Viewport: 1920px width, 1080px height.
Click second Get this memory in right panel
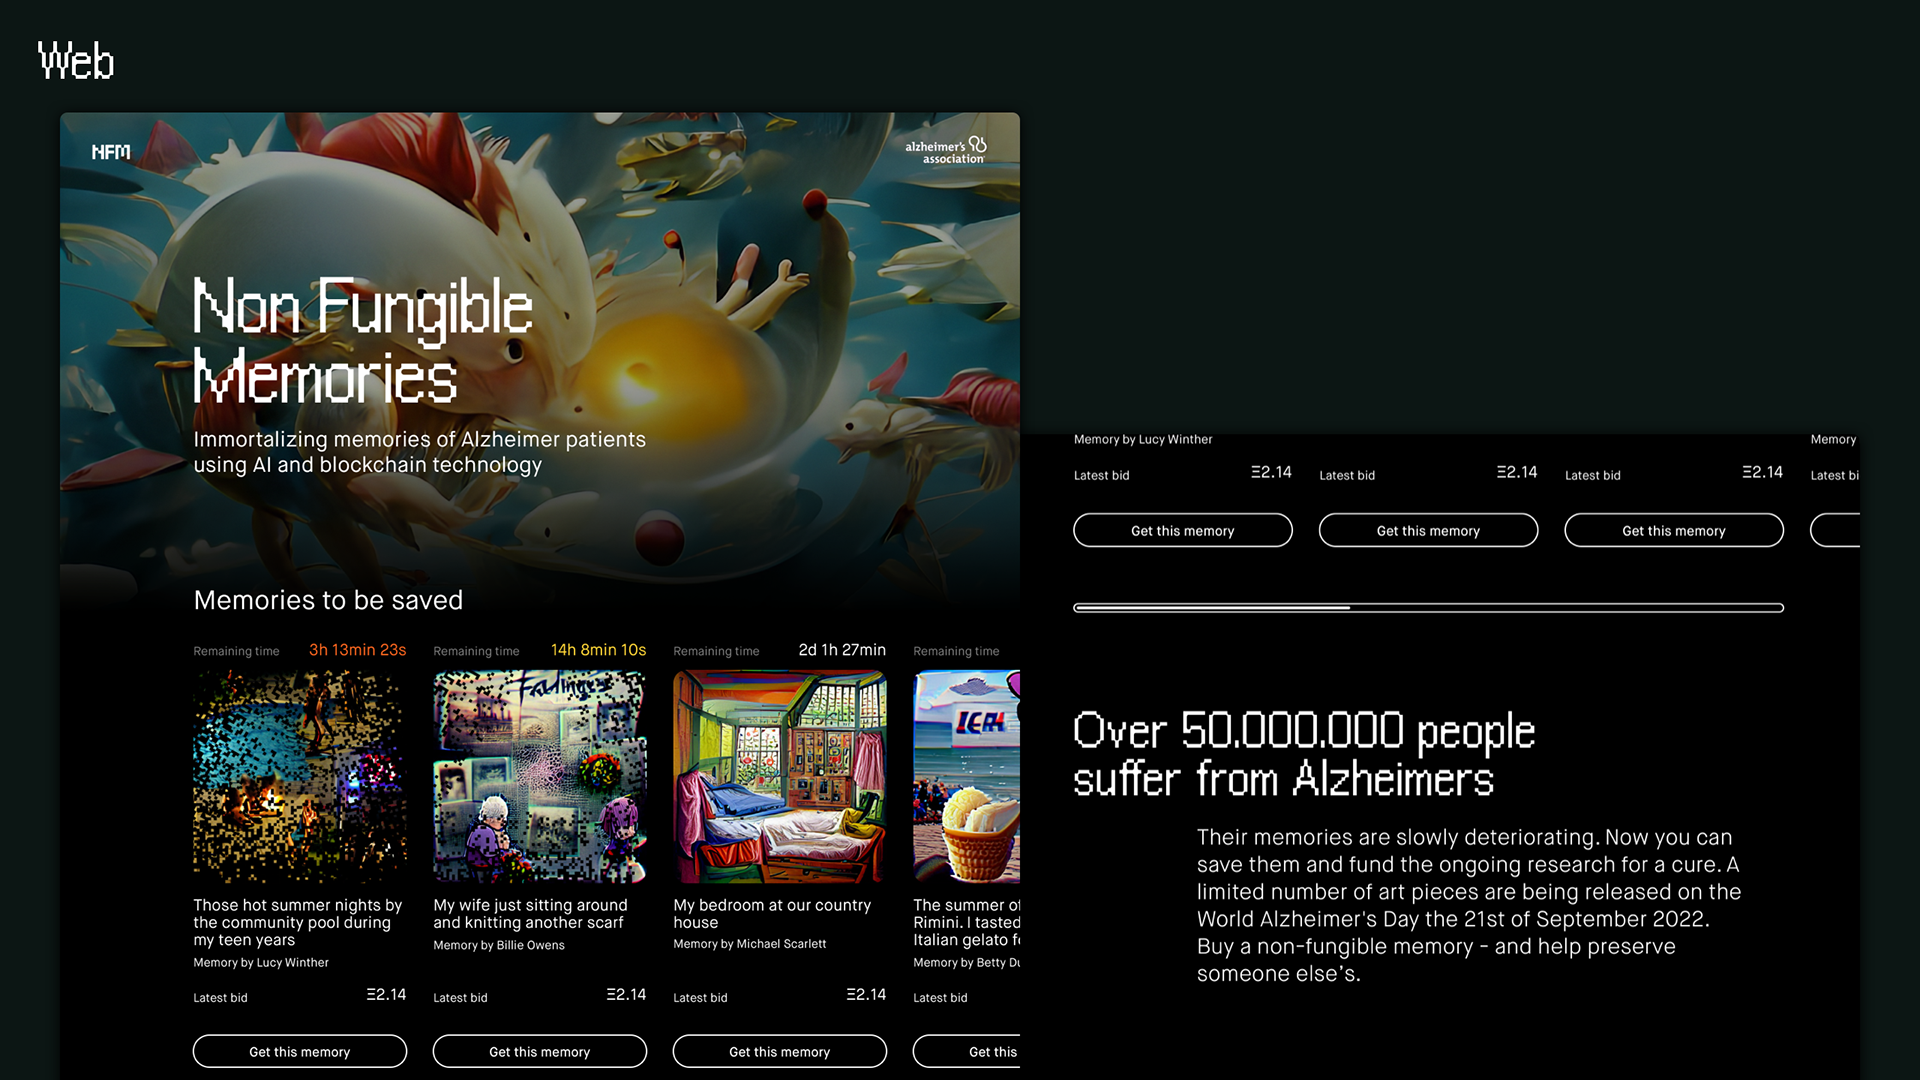coord(1428,530)
